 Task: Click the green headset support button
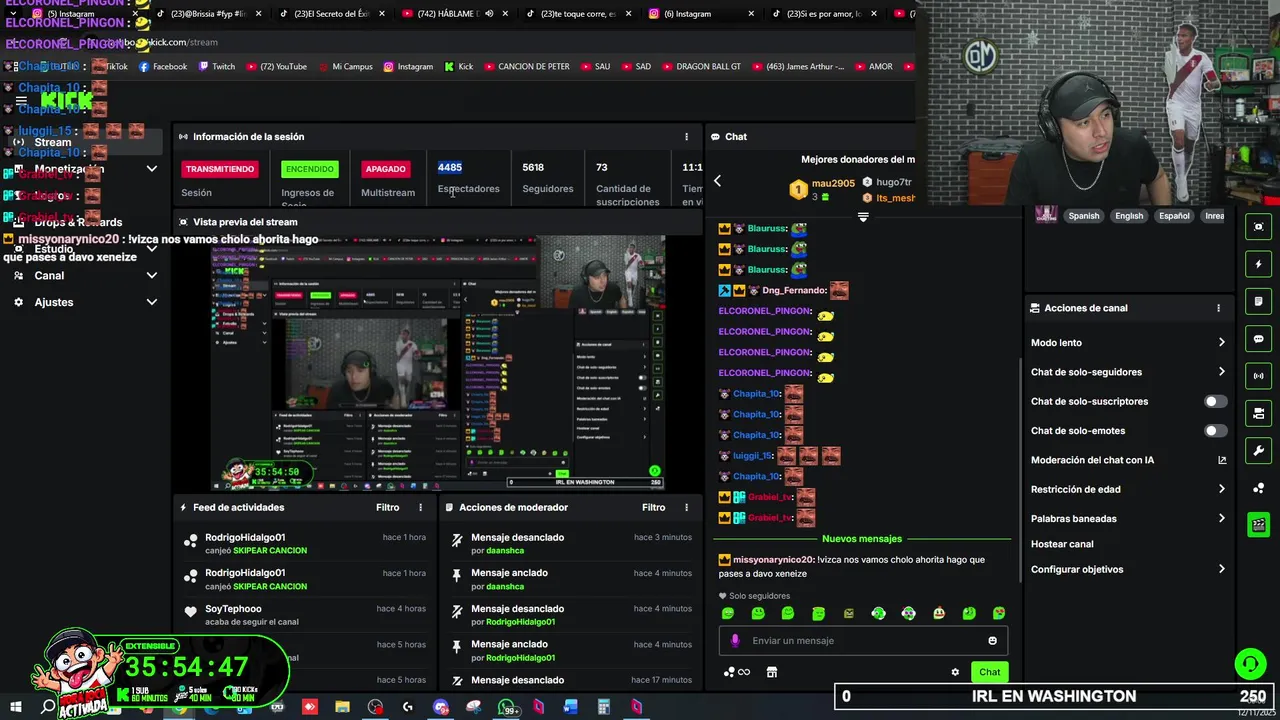[x=1249, y=664]
